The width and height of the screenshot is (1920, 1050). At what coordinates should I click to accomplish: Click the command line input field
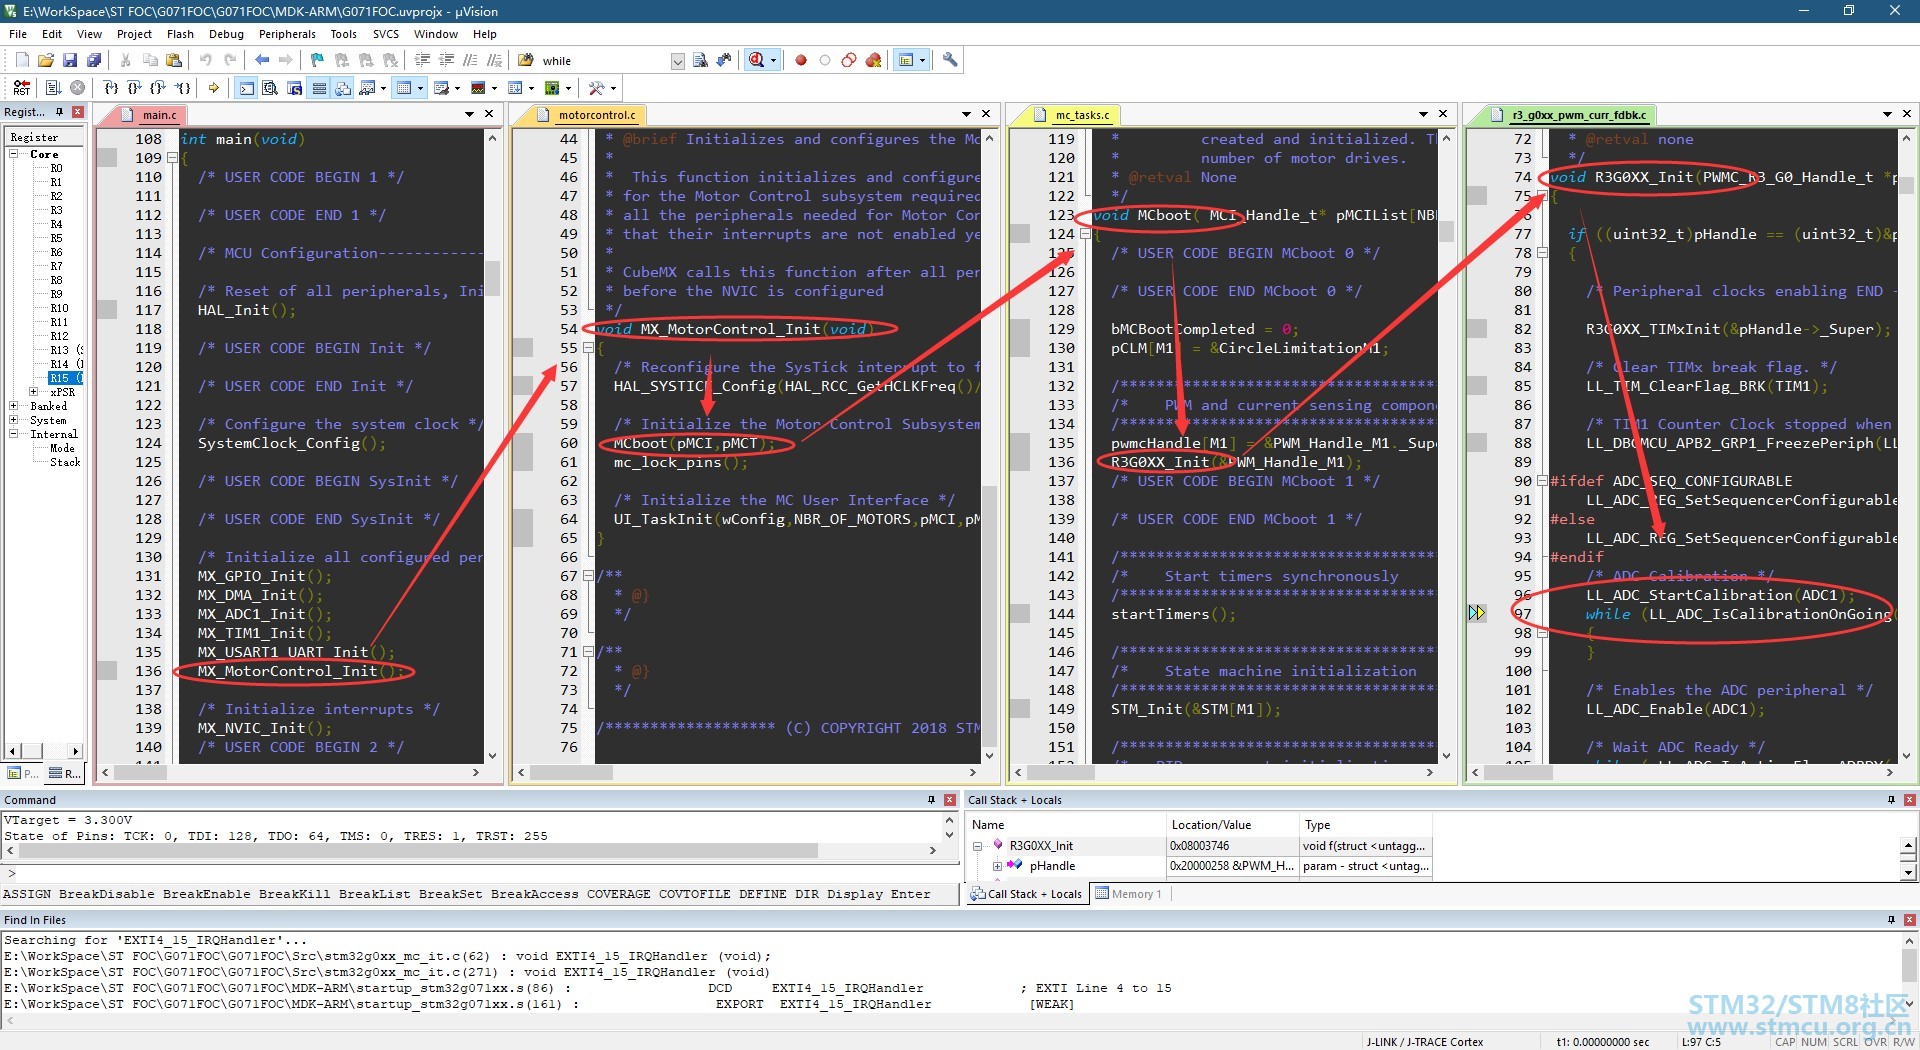[480, 874]
